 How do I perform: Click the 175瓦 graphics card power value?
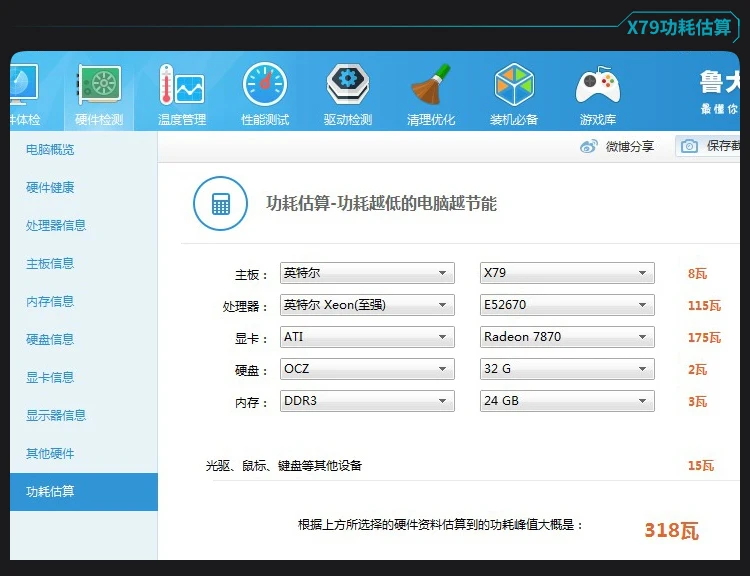pyautogui.click(x=704, y=338)
